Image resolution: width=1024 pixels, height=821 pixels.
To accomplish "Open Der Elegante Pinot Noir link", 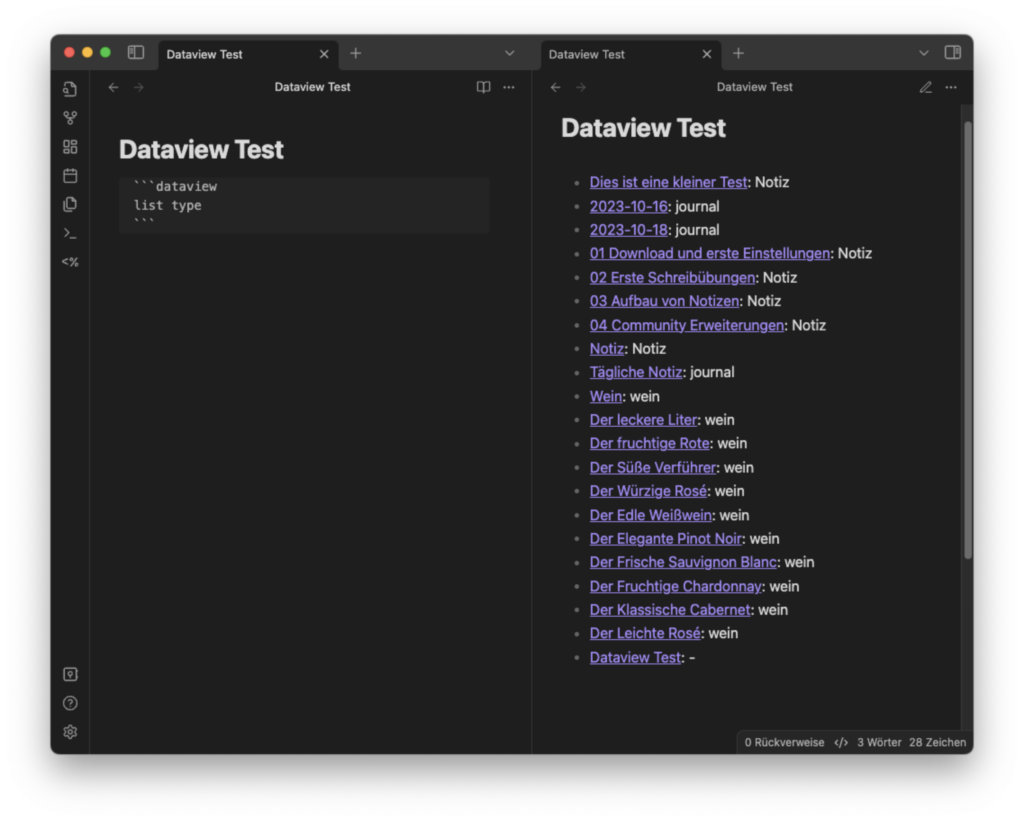I will [x=665, y=539].
